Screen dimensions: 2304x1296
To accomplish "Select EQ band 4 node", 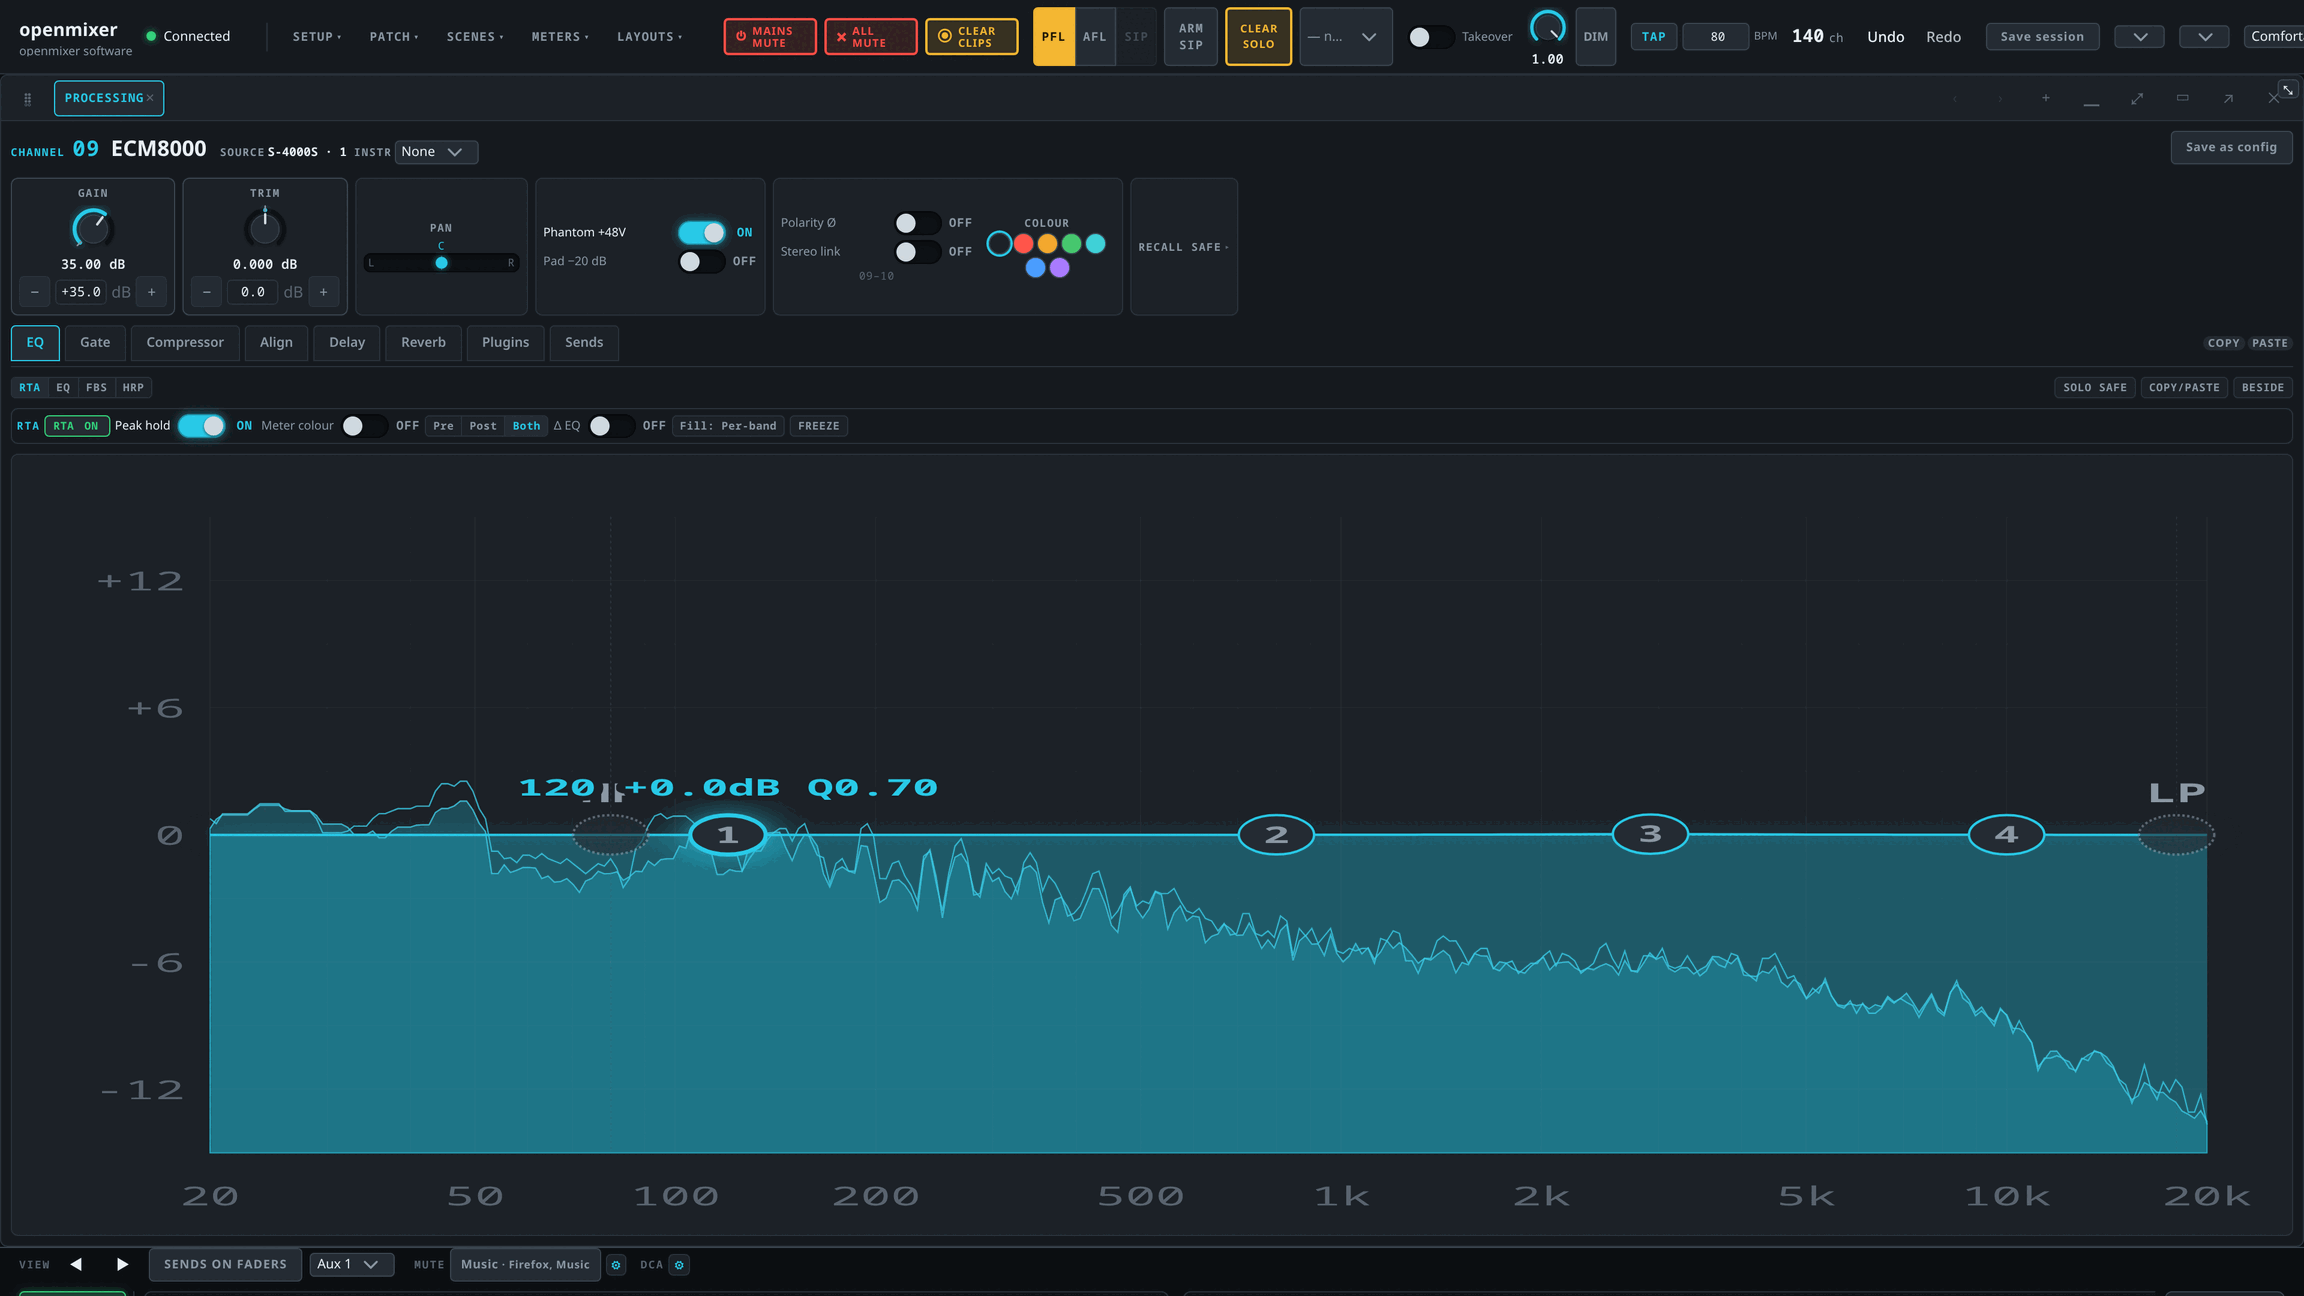I will [x=2006, y=834].
